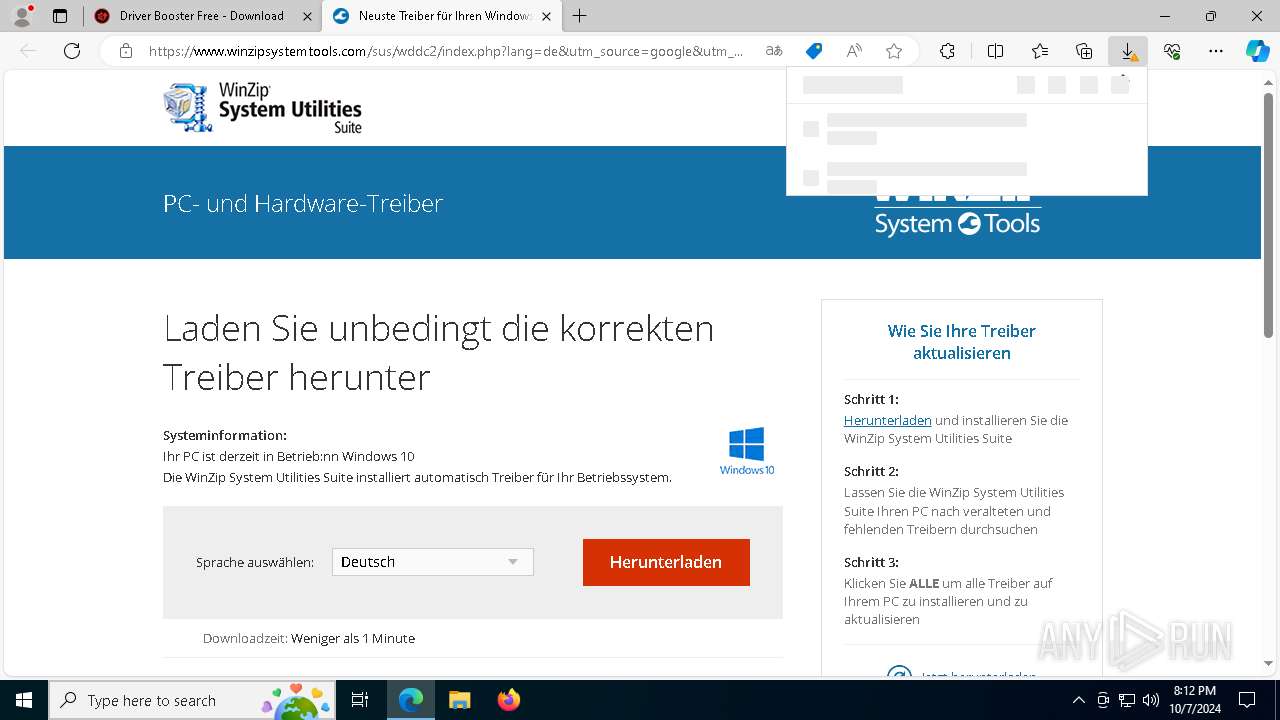Toggle the Downloads flyout

tap(1128, 51)
